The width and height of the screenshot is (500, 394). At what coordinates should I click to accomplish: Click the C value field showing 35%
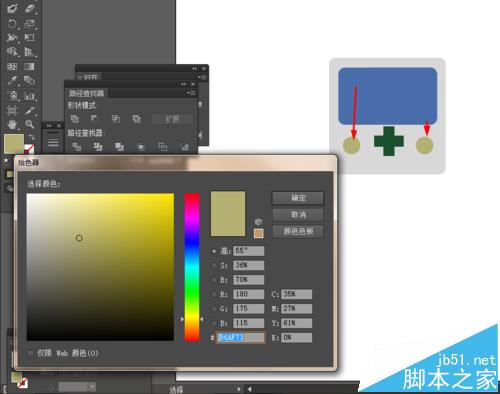point(297,294)
